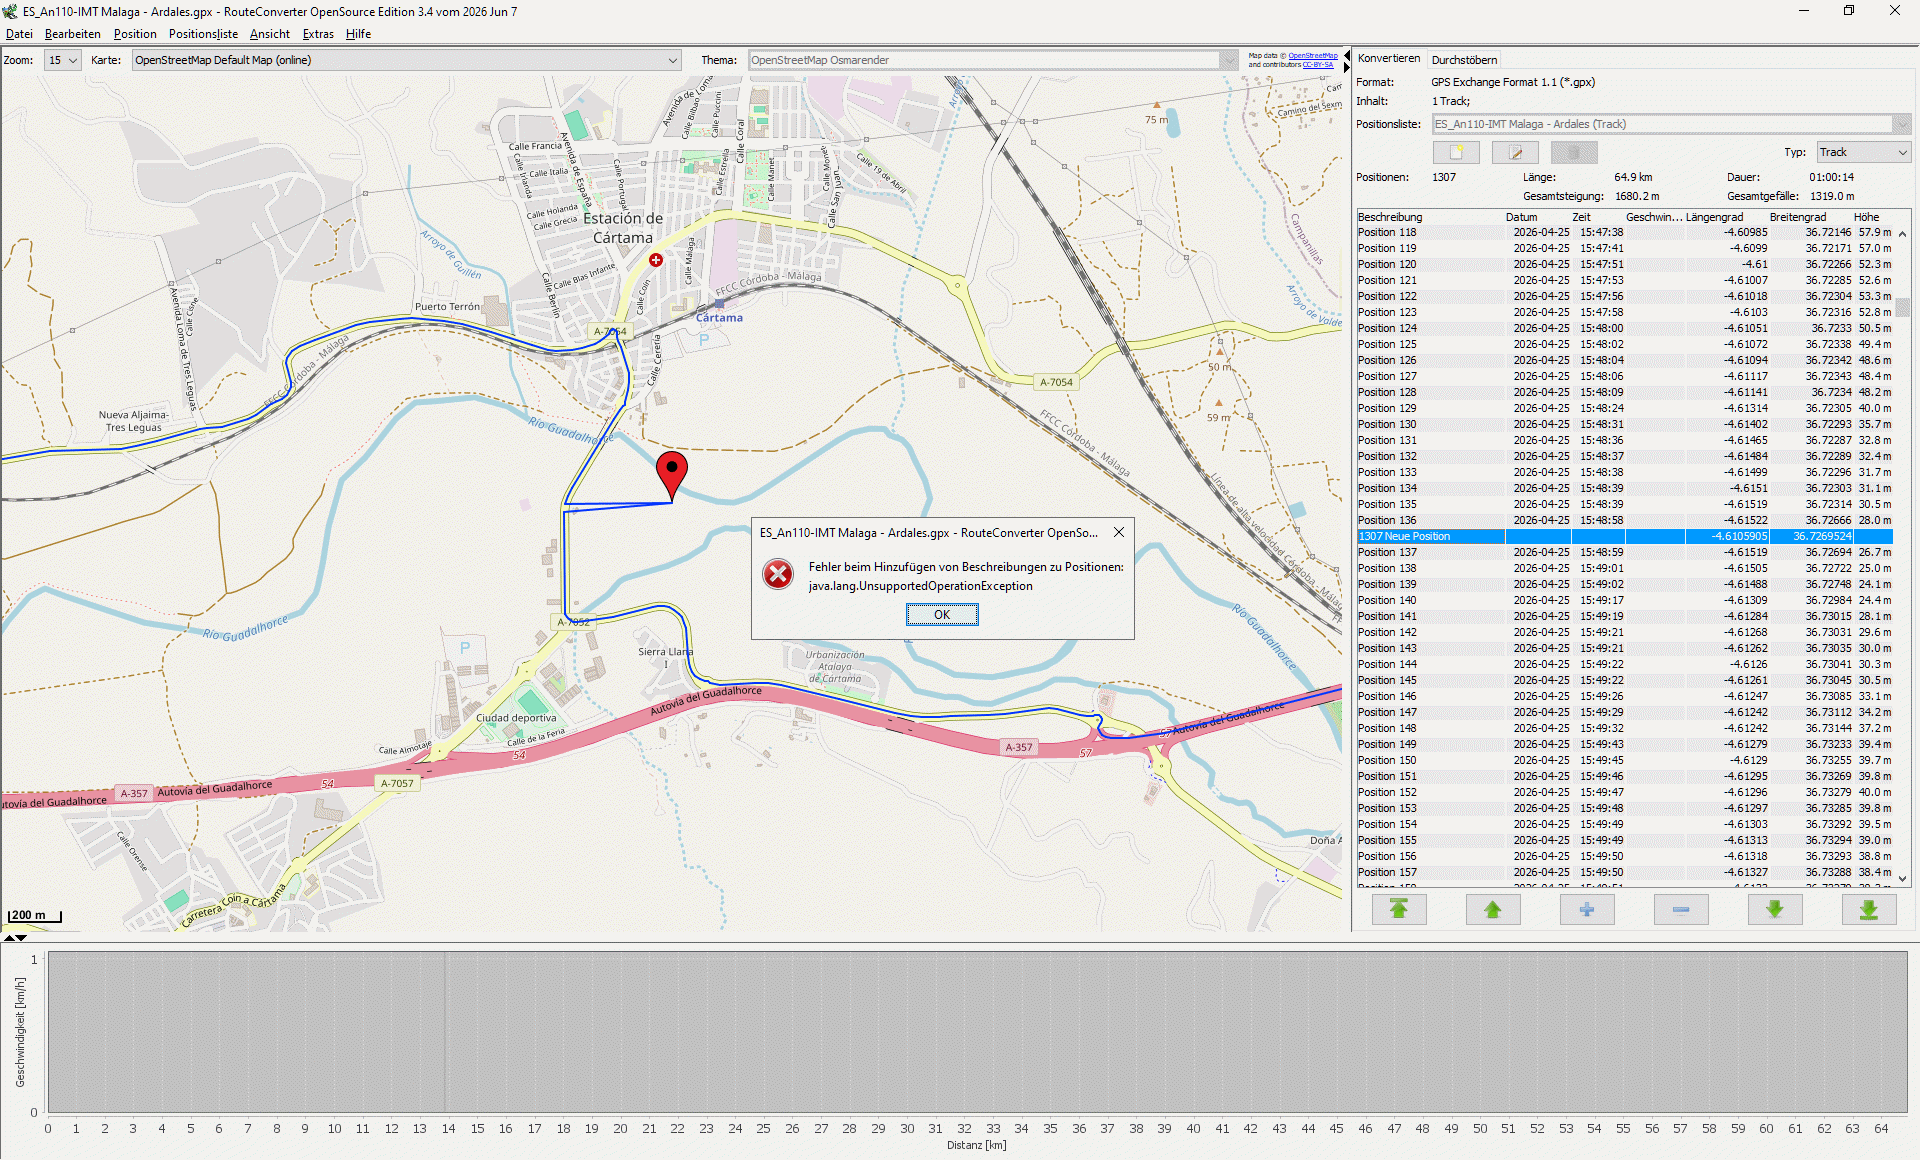Switch to the Konvertieren tab

pos(1389,59)
